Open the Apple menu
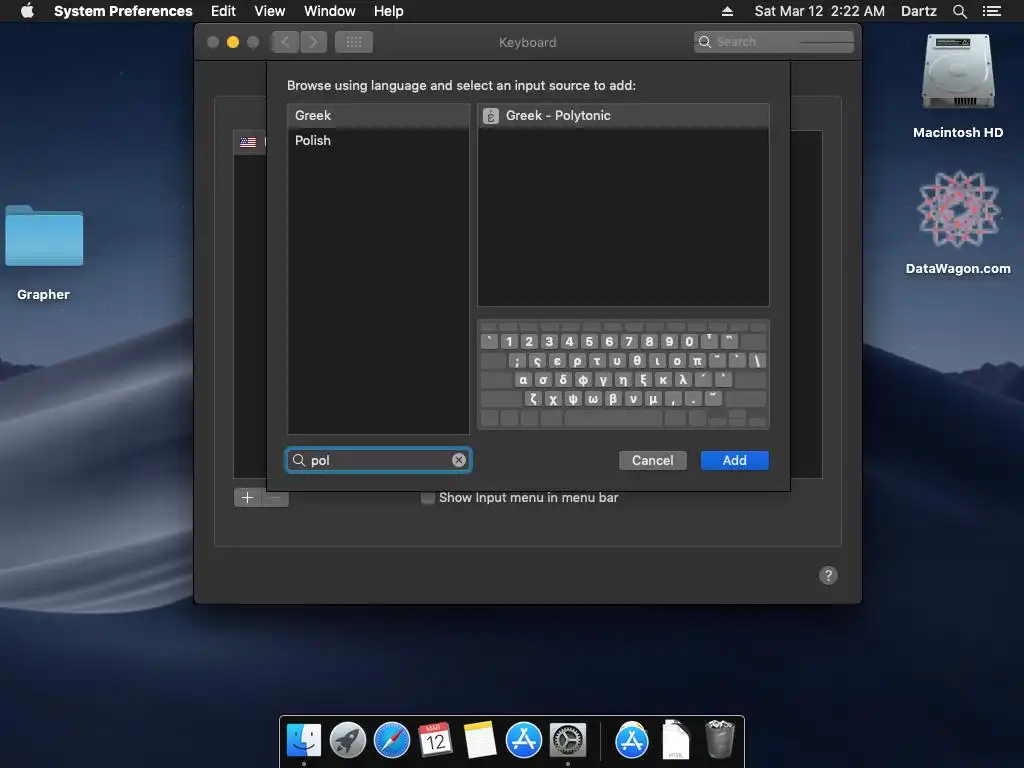 point(27,11)
